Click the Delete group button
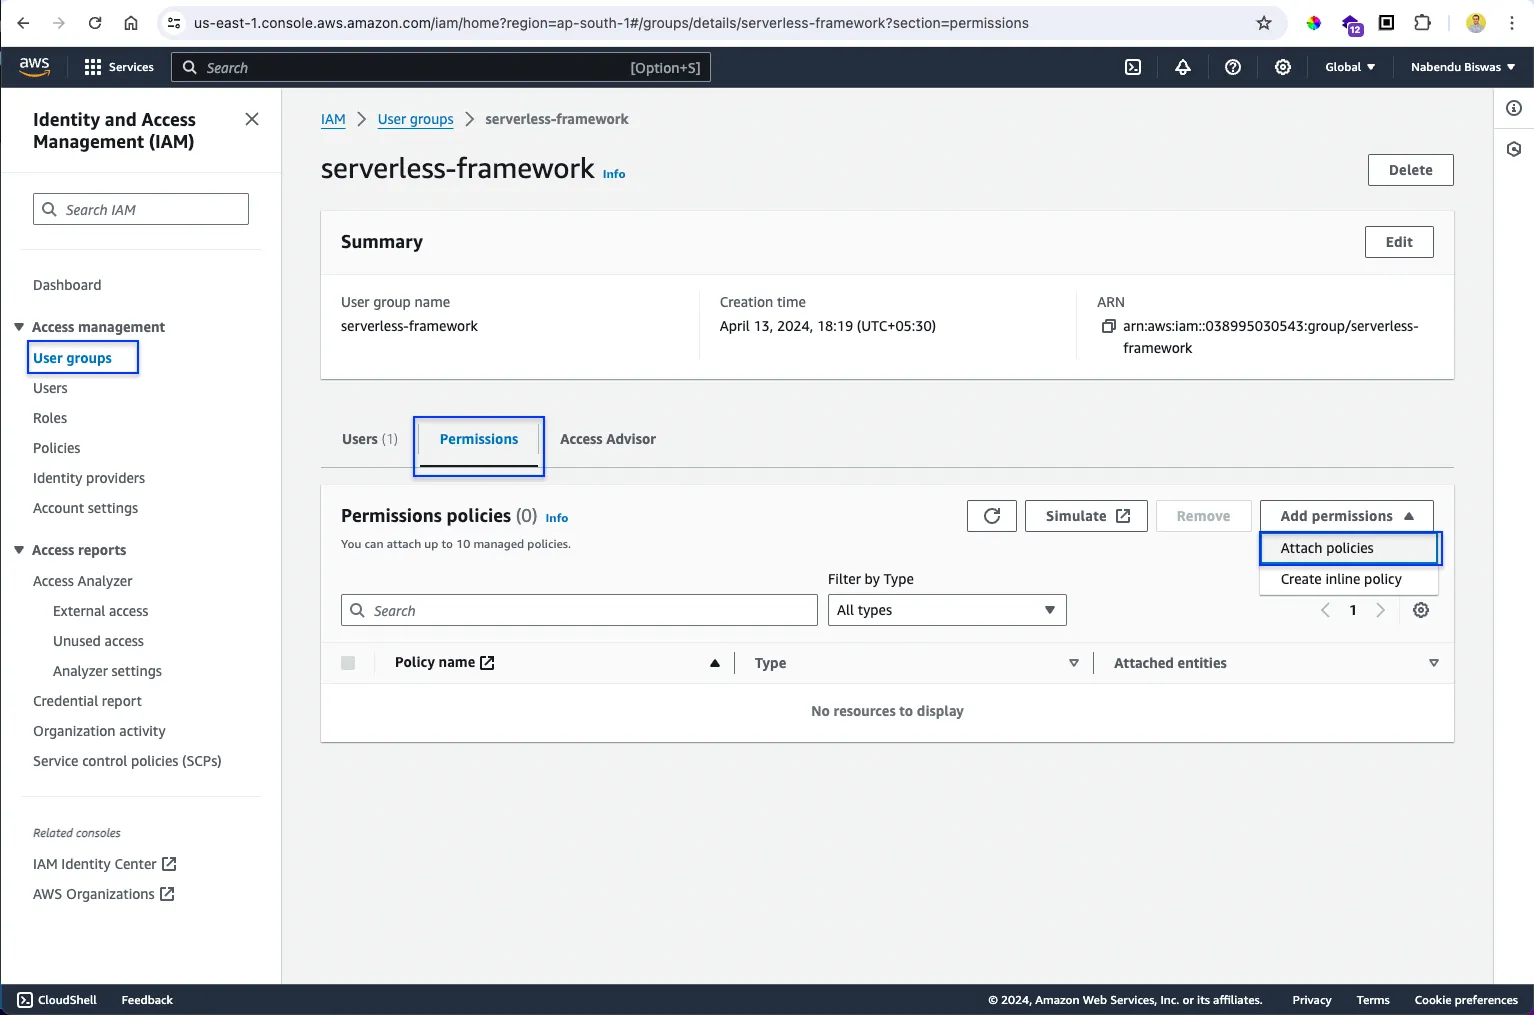 click(1411, 170)
